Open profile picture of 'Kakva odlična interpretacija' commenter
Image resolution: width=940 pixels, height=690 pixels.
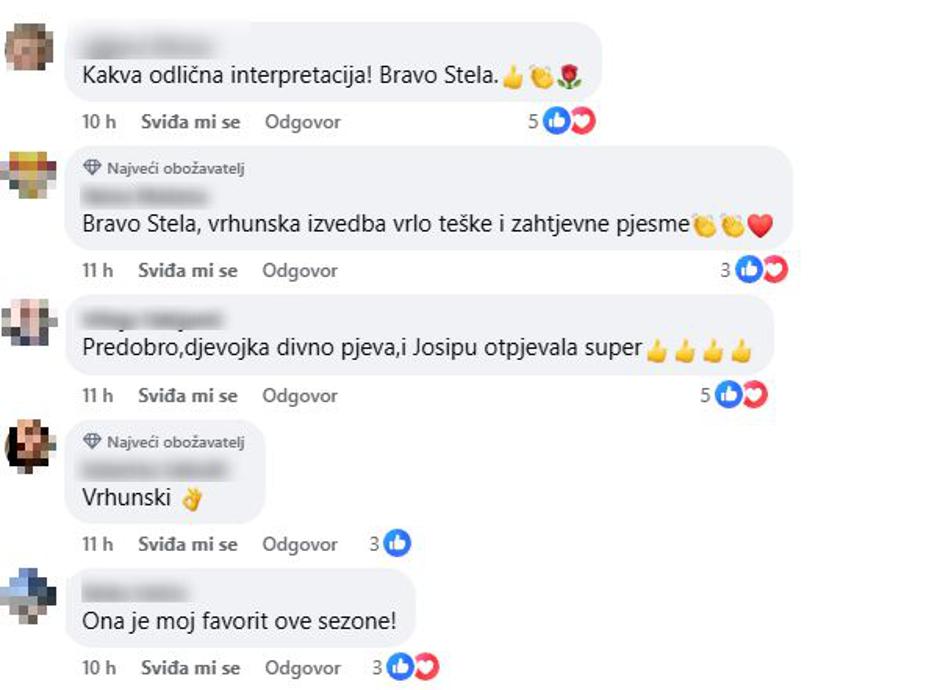(x=29, y=47)
